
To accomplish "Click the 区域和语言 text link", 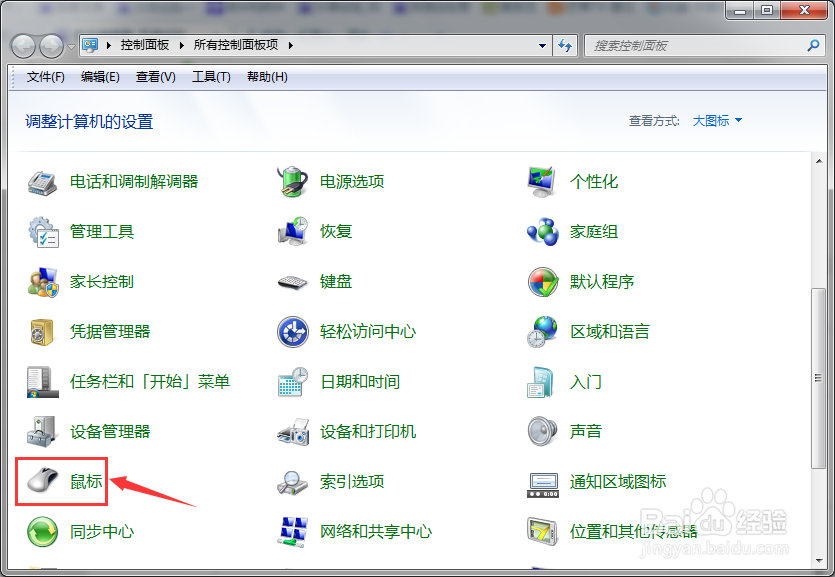I will pos(610,332).
